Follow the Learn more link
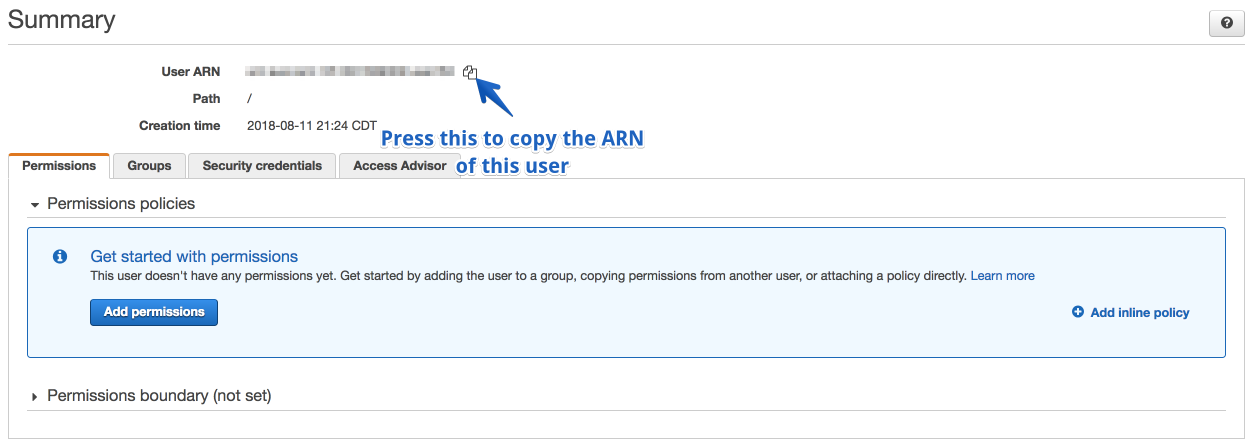This screenshot has width=1252, height=446. pyautogui.click(x=1002, y=275)
